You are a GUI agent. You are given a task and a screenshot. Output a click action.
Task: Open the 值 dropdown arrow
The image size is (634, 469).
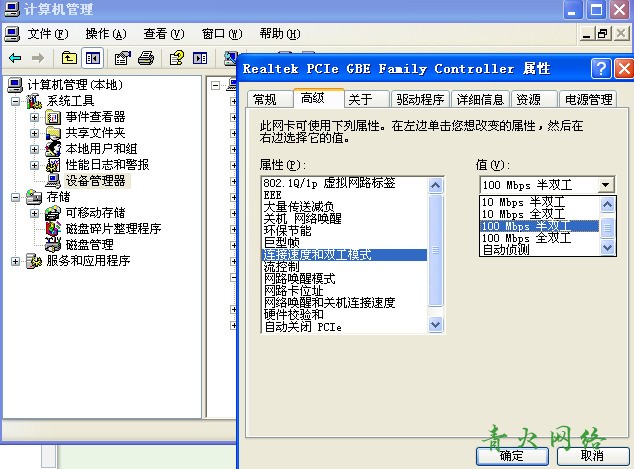[x=605, y=185]
